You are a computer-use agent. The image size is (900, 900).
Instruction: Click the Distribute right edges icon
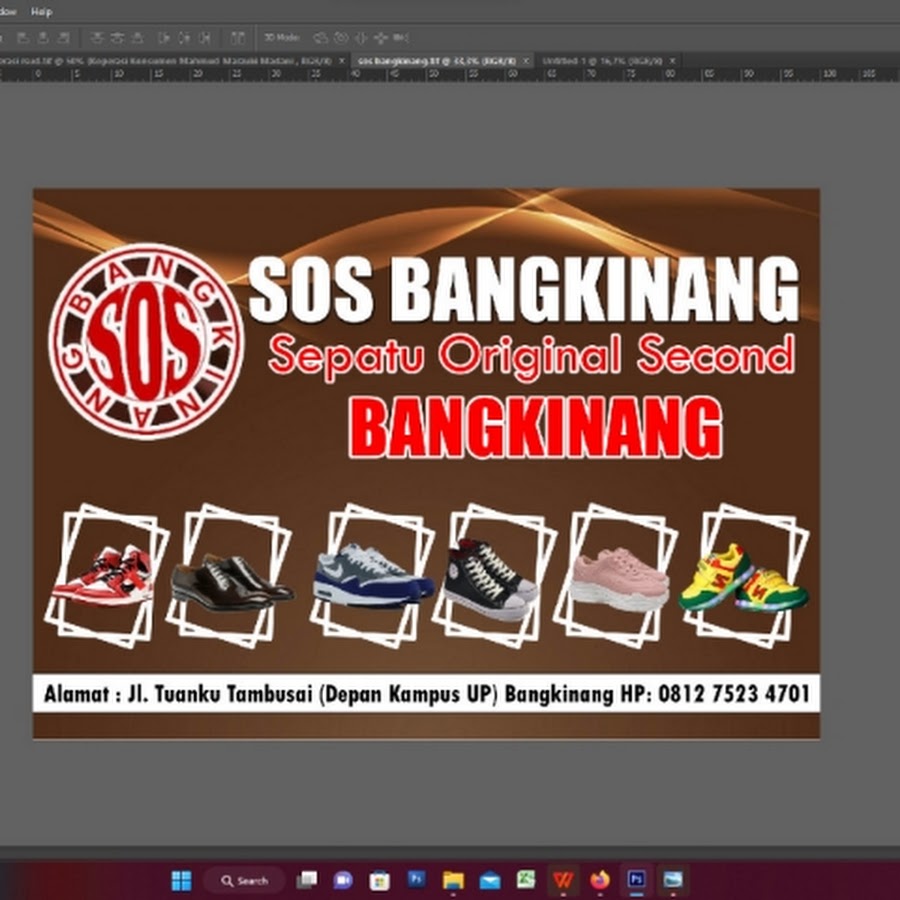coord(204,38)
